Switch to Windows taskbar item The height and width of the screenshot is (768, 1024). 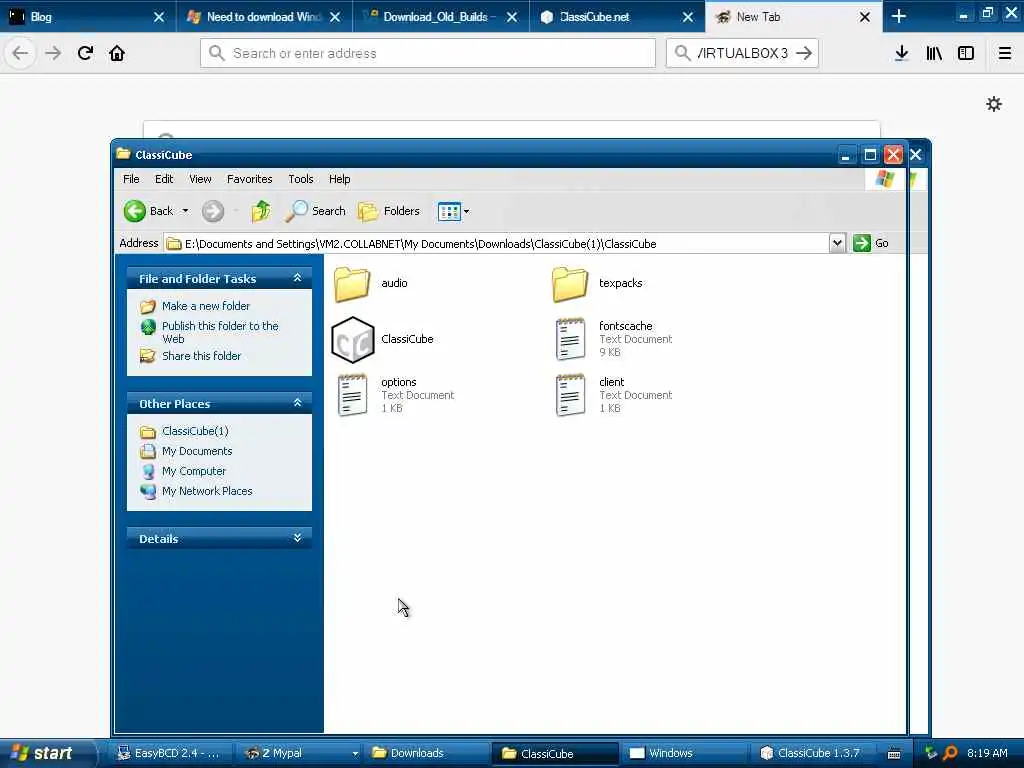[683, 753]
